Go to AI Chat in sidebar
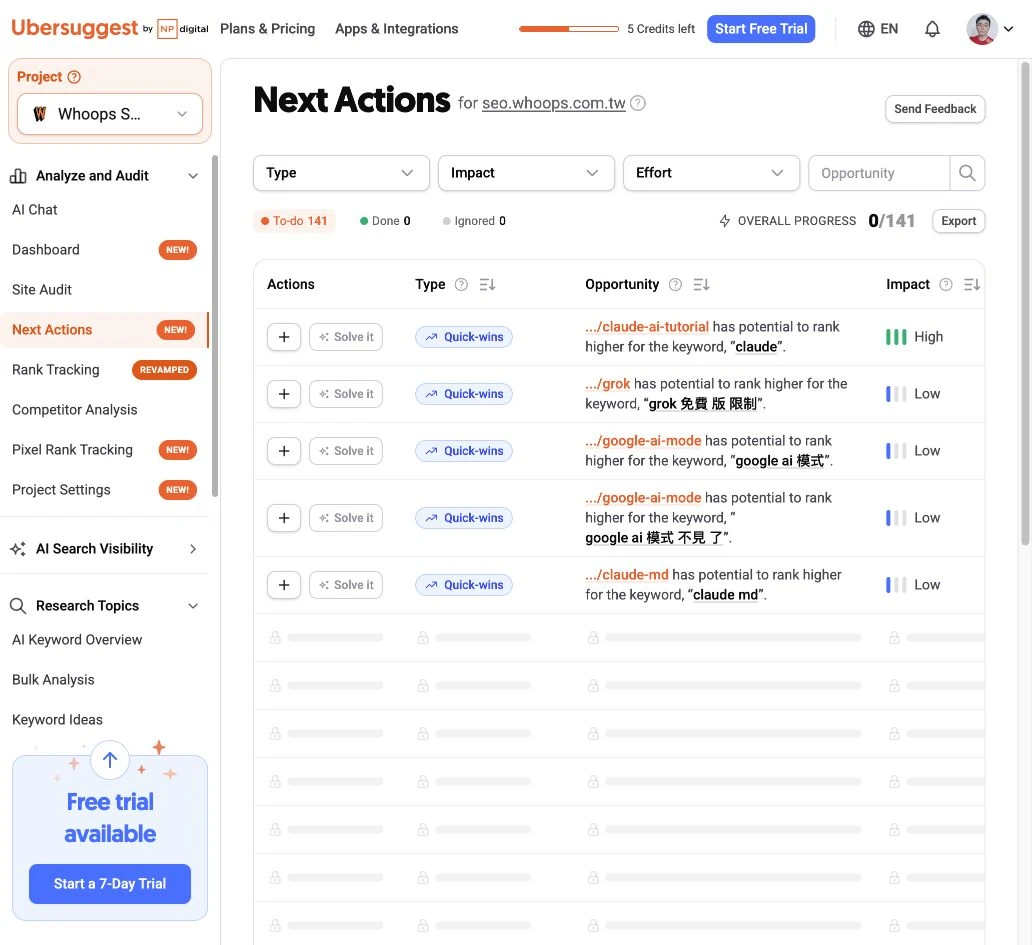Viewport: 1032px width, 945px height. tap(35, 210)
